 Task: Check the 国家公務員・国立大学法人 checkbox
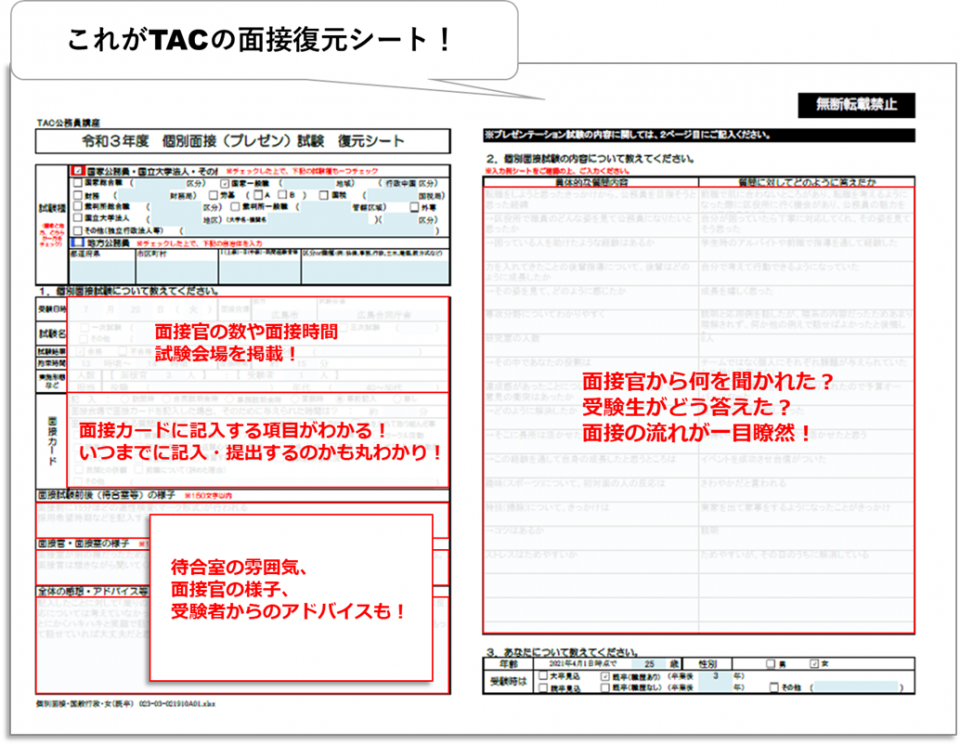pyautogui.click(x=77, y=171)
